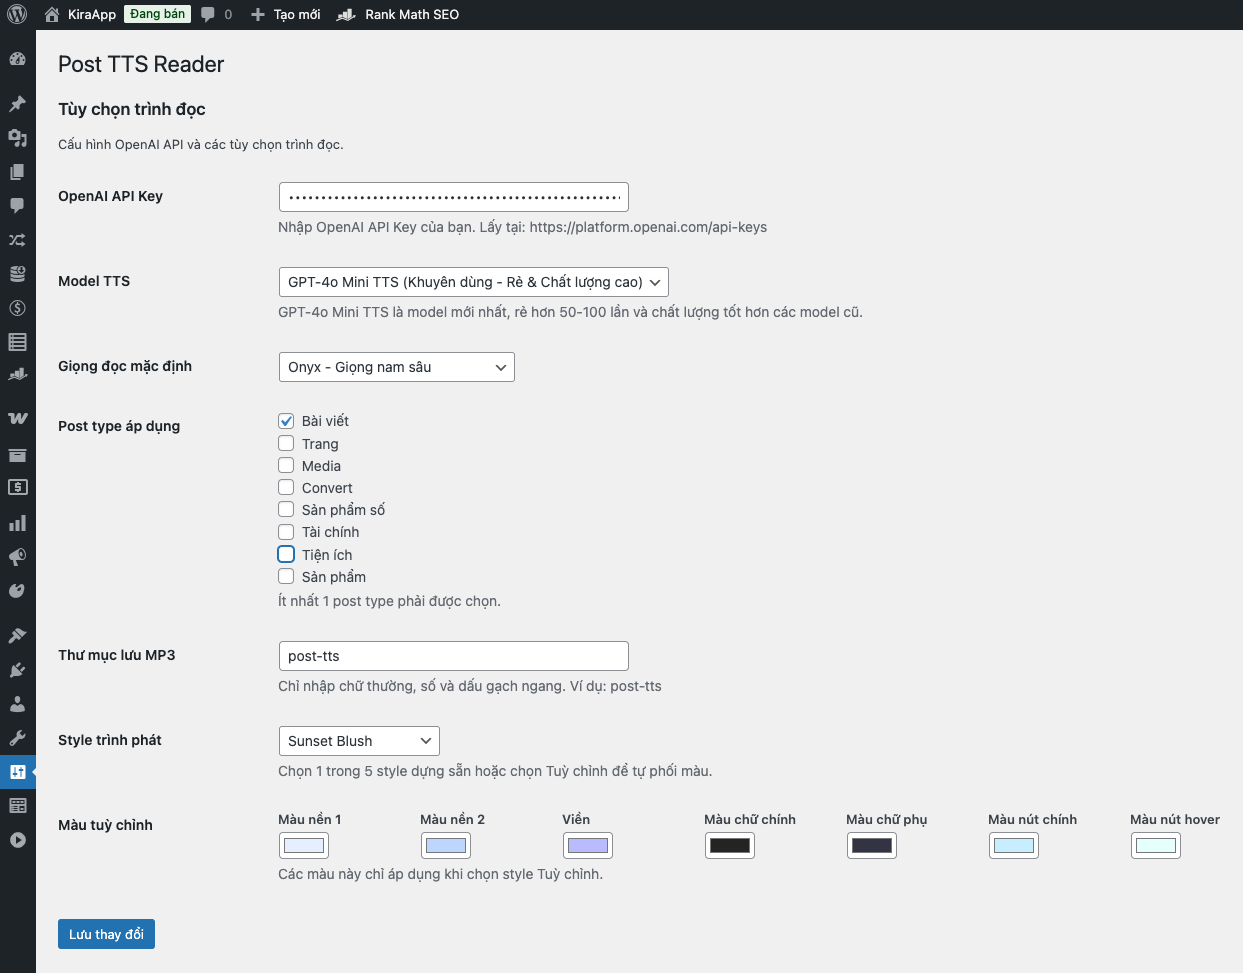The height and width of the screenshot is (973, 1243).
Task: Click the Thư mục lưu MP3 field
Action: (453, 656)
